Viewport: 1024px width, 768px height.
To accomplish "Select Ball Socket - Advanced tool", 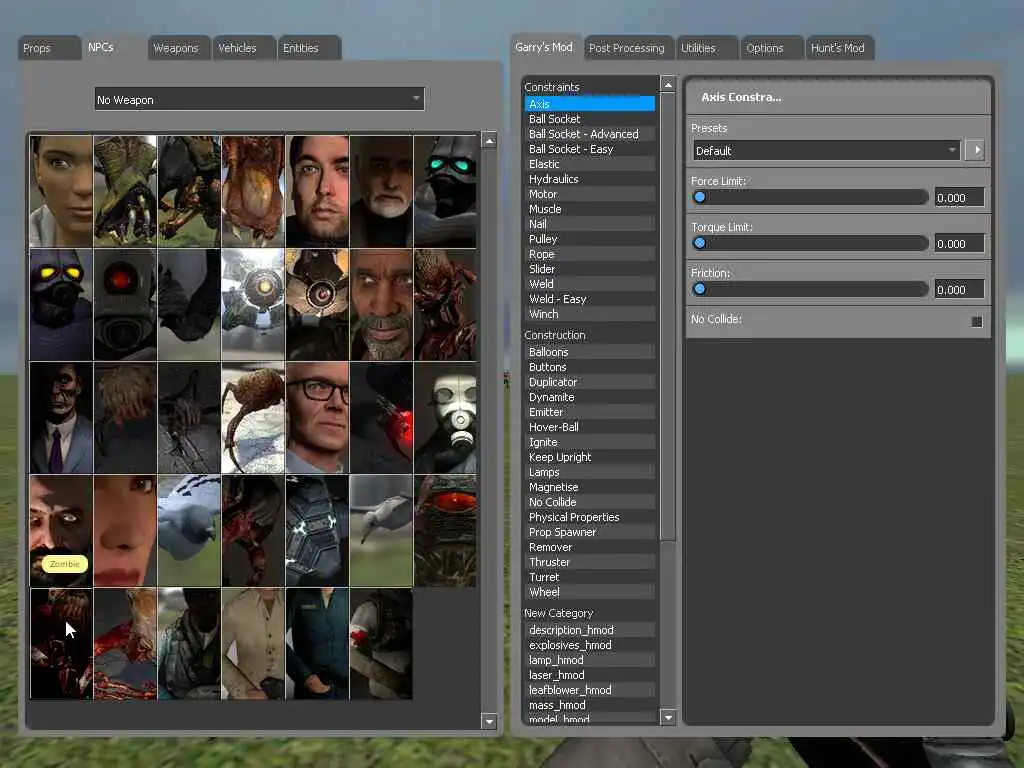I will pyautogui.click(x=590, y=134).
